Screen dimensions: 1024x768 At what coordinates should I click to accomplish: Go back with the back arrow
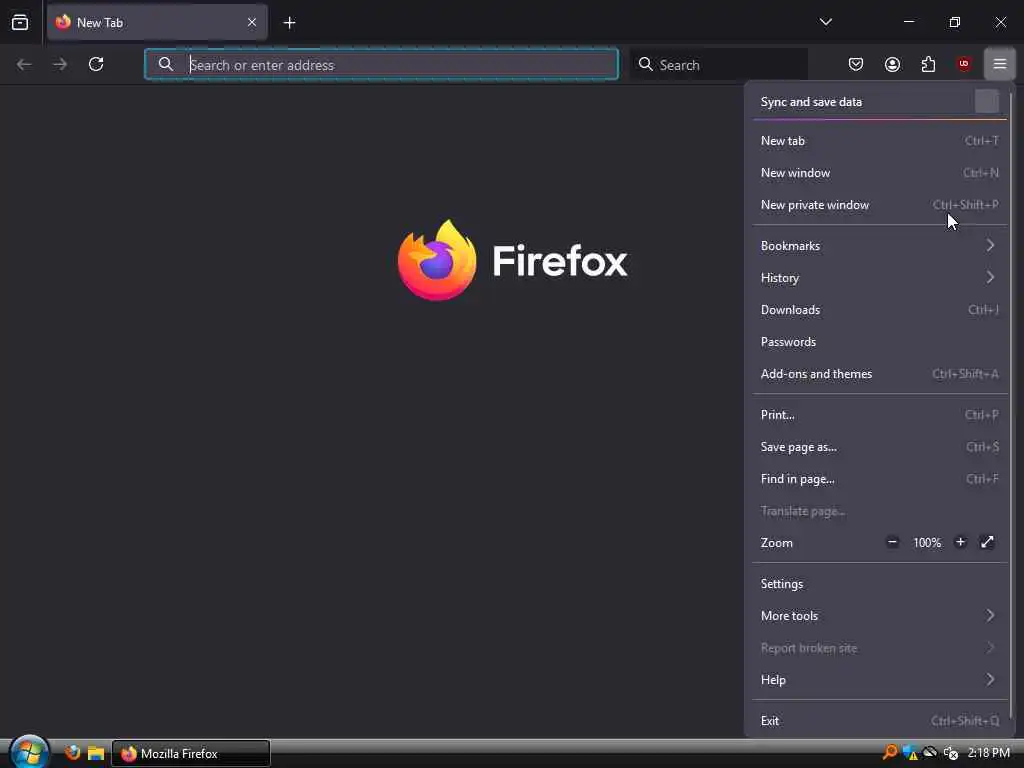coord(24,64)
